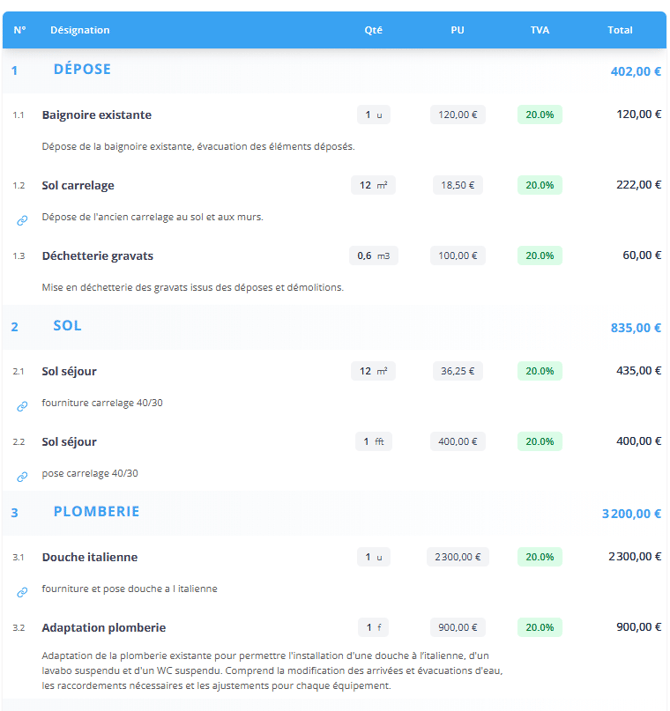Click link icon next to fourniture carrelage 40/30
This screenshot has width=670, height=711.
pyautogui.click(x=22, y=406)
